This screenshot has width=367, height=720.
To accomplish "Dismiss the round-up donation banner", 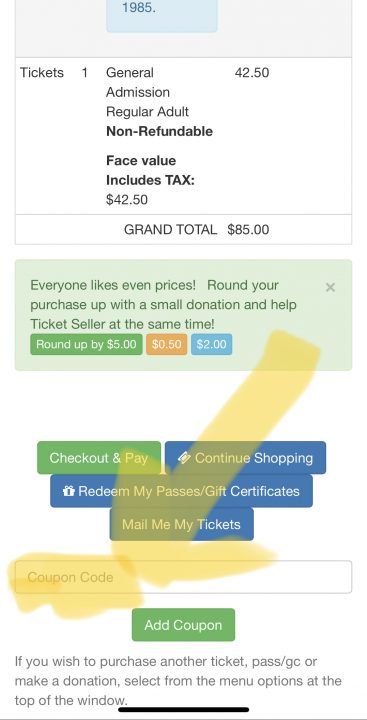I will (330, 287).
